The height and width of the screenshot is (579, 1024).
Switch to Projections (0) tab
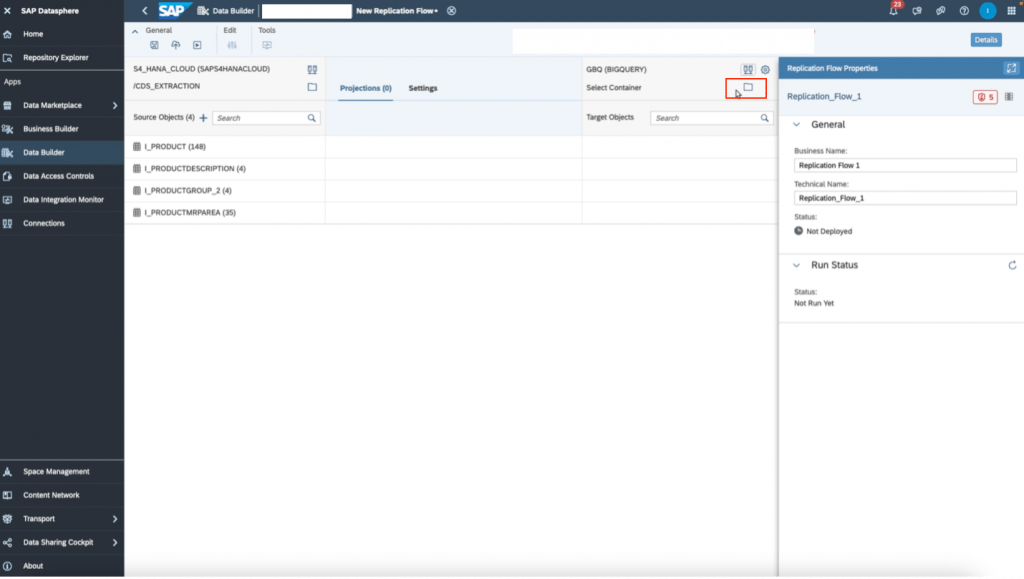tap(366, 88)
